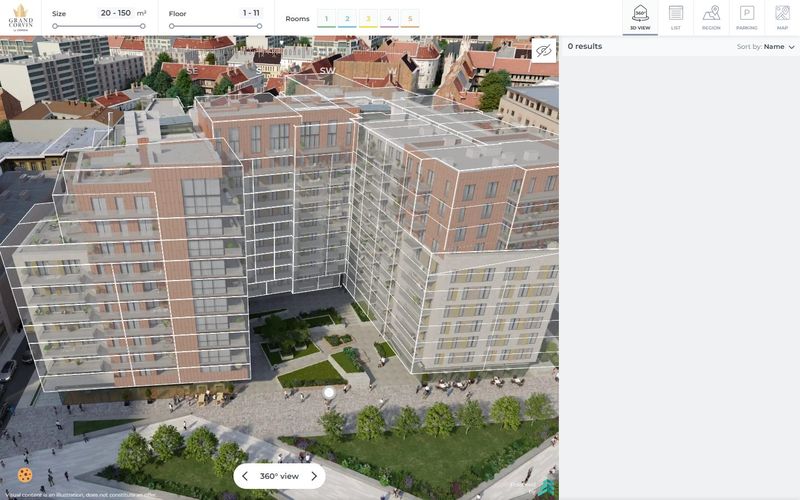Expand the Sort by Name dropdown
This screenshot has height=500, width=800.
click(x=766, y=46)
